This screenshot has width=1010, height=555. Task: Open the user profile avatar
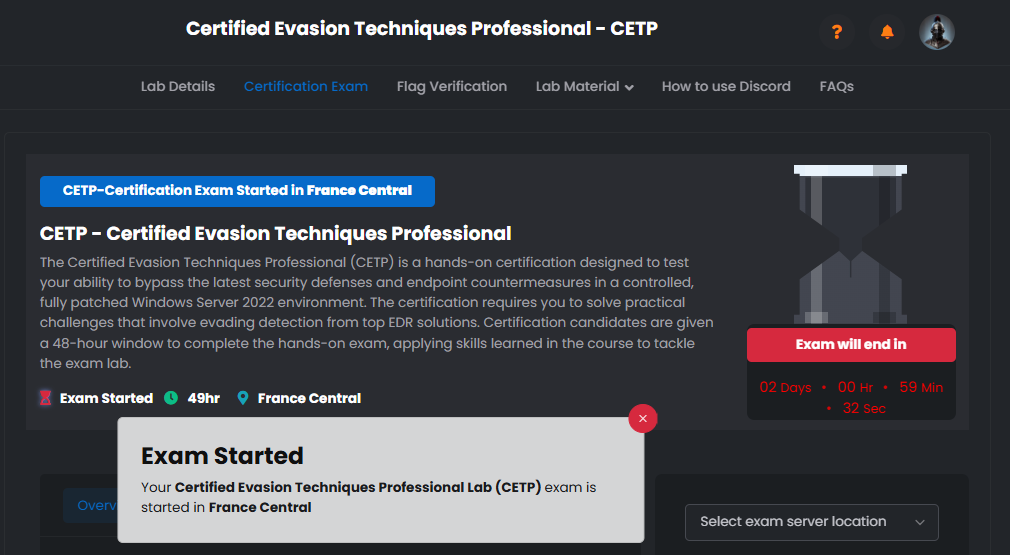point(937,32)
